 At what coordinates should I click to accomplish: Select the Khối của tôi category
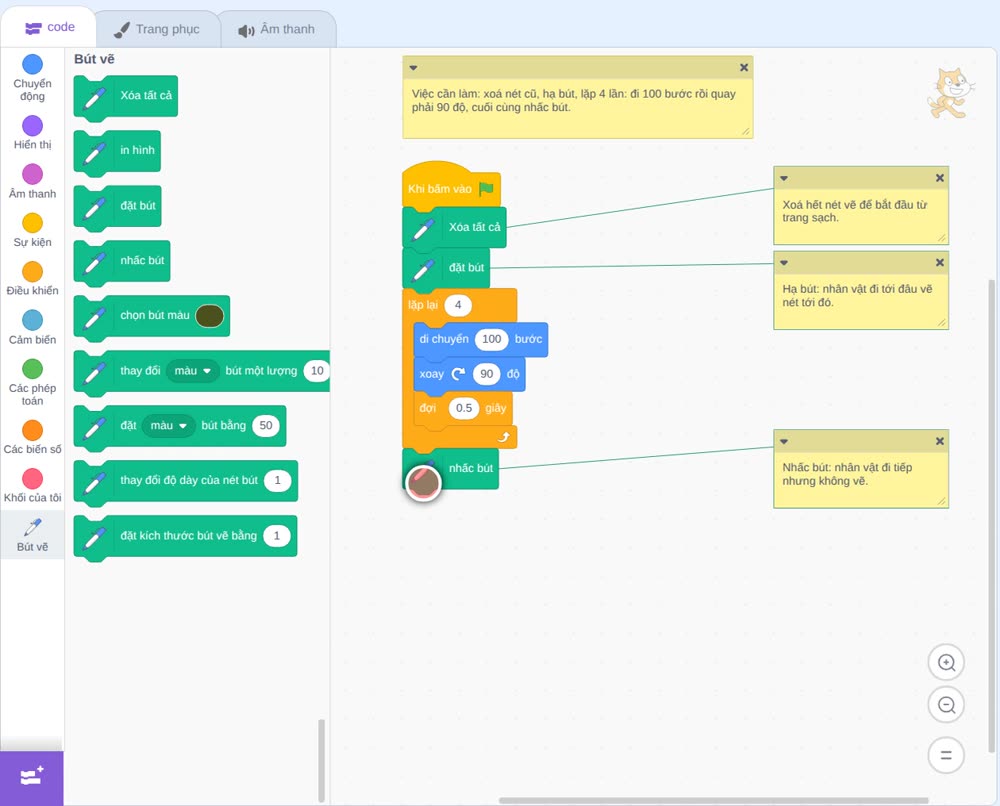[x=33, y=485]
